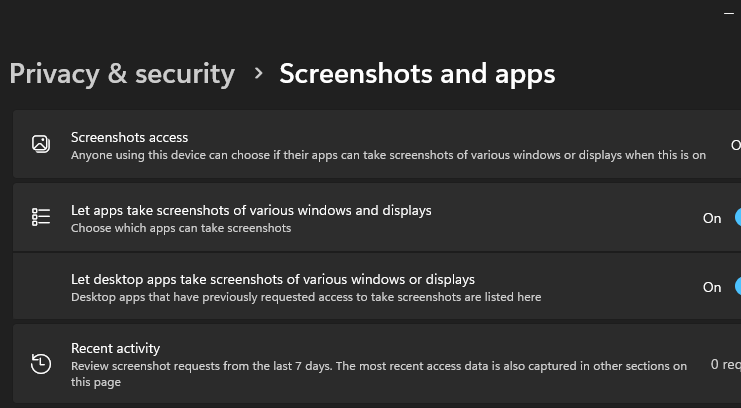Click the Screenshots access camera icon

point(41,145)
